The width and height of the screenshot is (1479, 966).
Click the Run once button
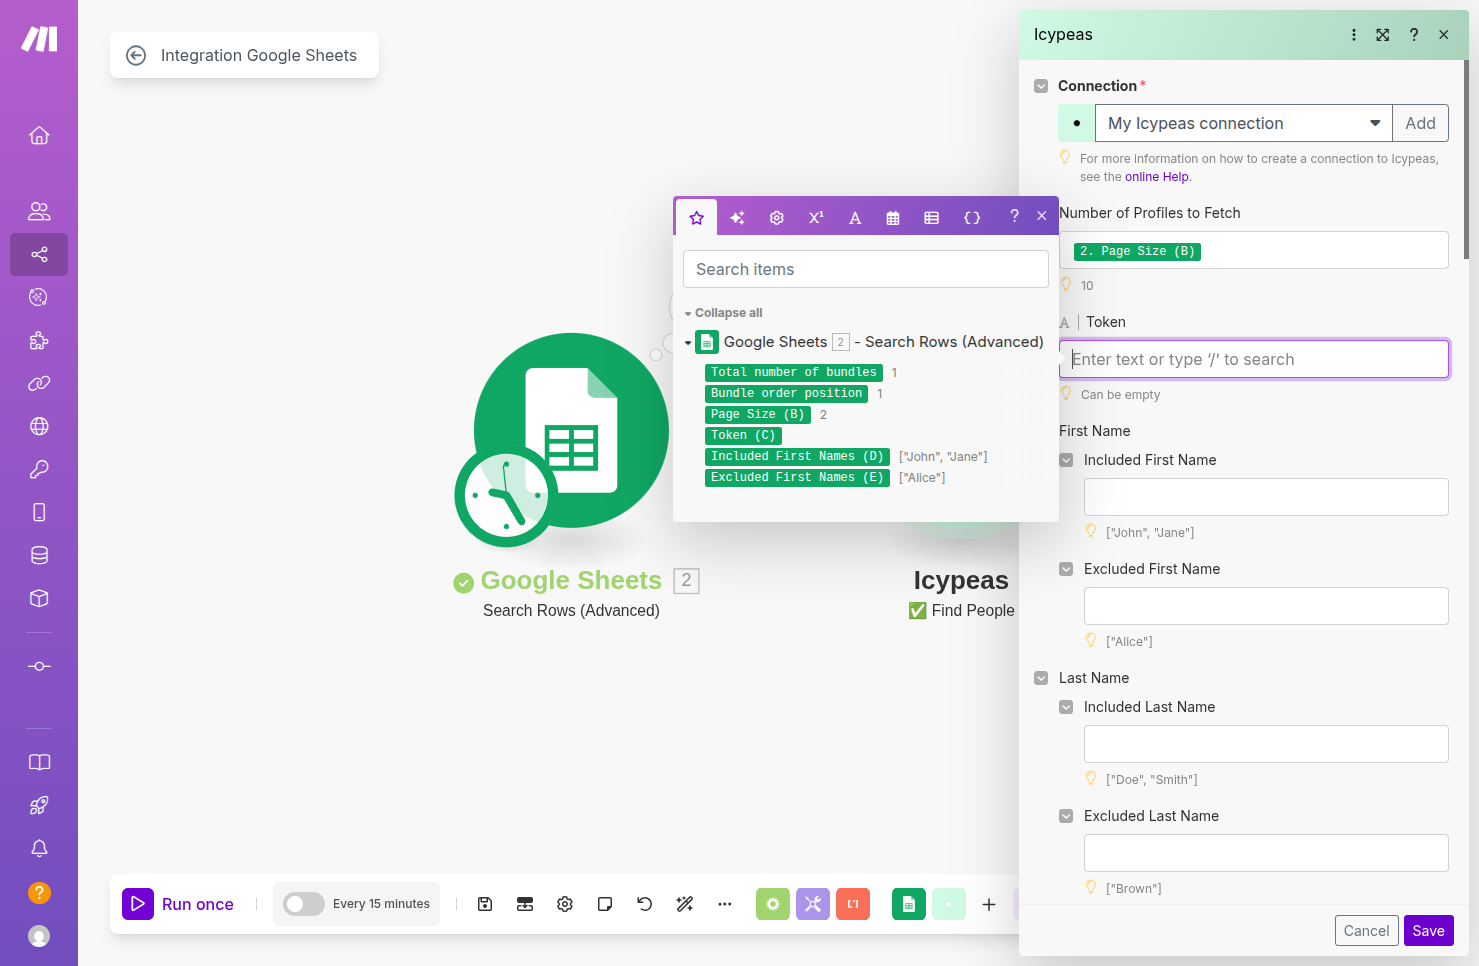[x=179, y=904]
